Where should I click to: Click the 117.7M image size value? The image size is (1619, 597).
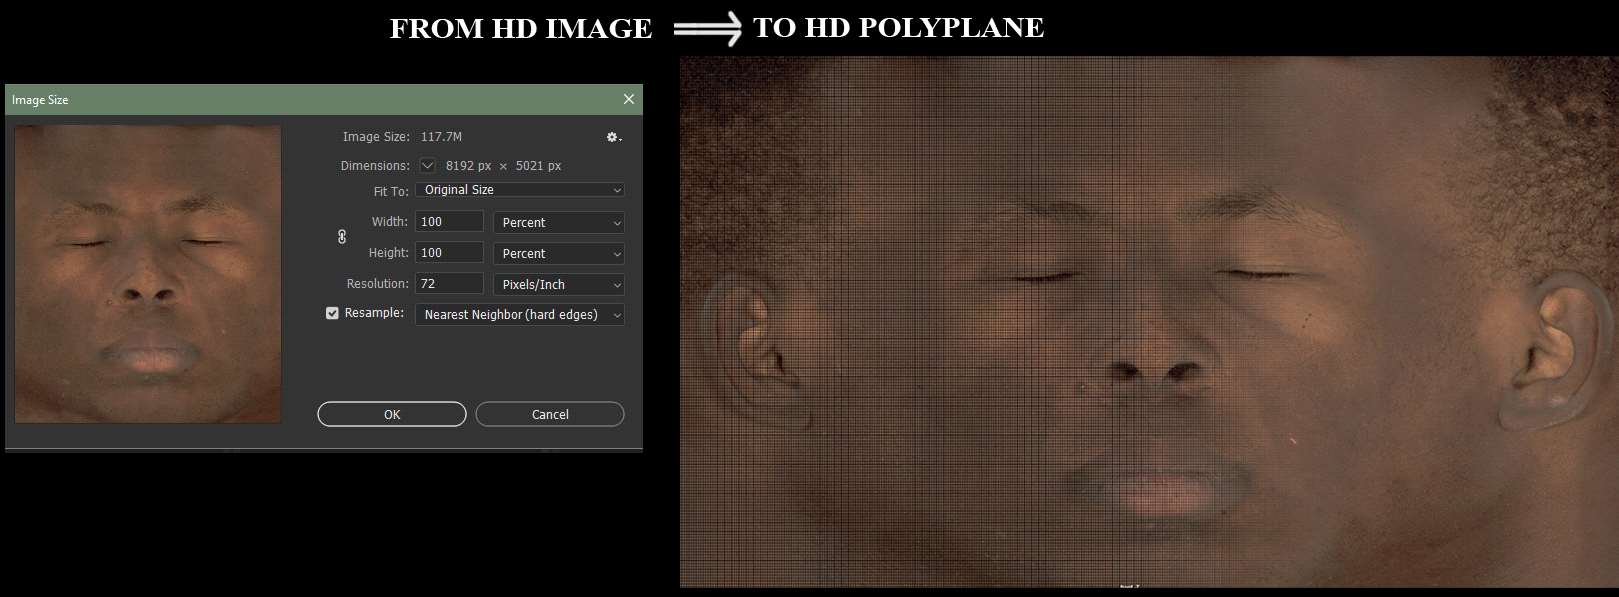click(x=441, y=137)
